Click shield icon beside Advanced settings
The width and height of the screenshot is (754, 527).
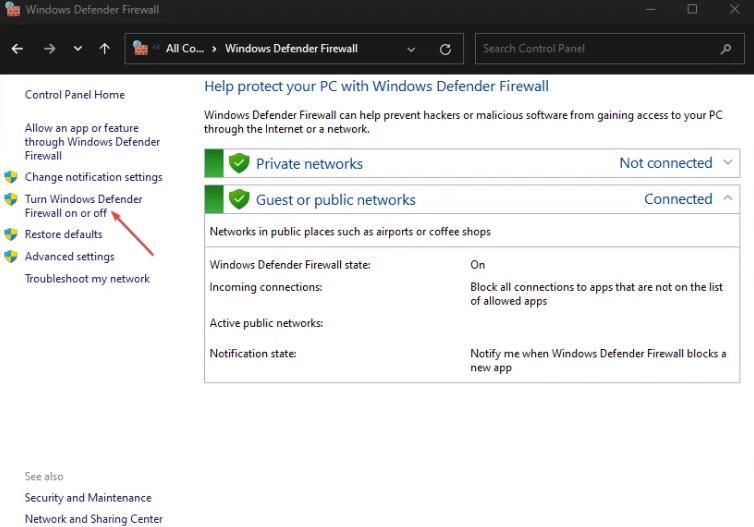[11, 256]
